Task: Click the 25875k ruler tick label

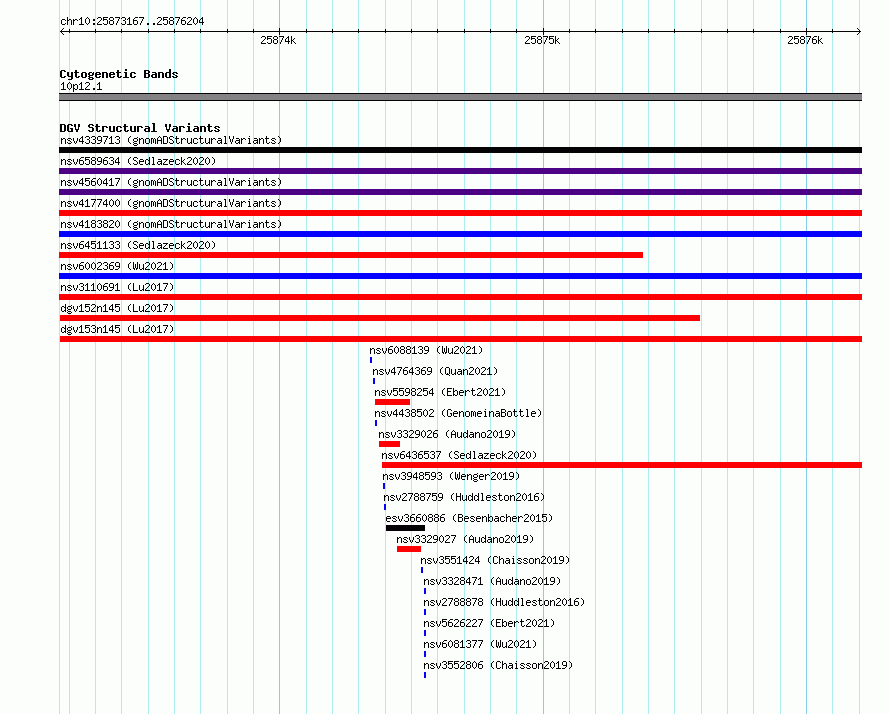Action: [542, 40]
